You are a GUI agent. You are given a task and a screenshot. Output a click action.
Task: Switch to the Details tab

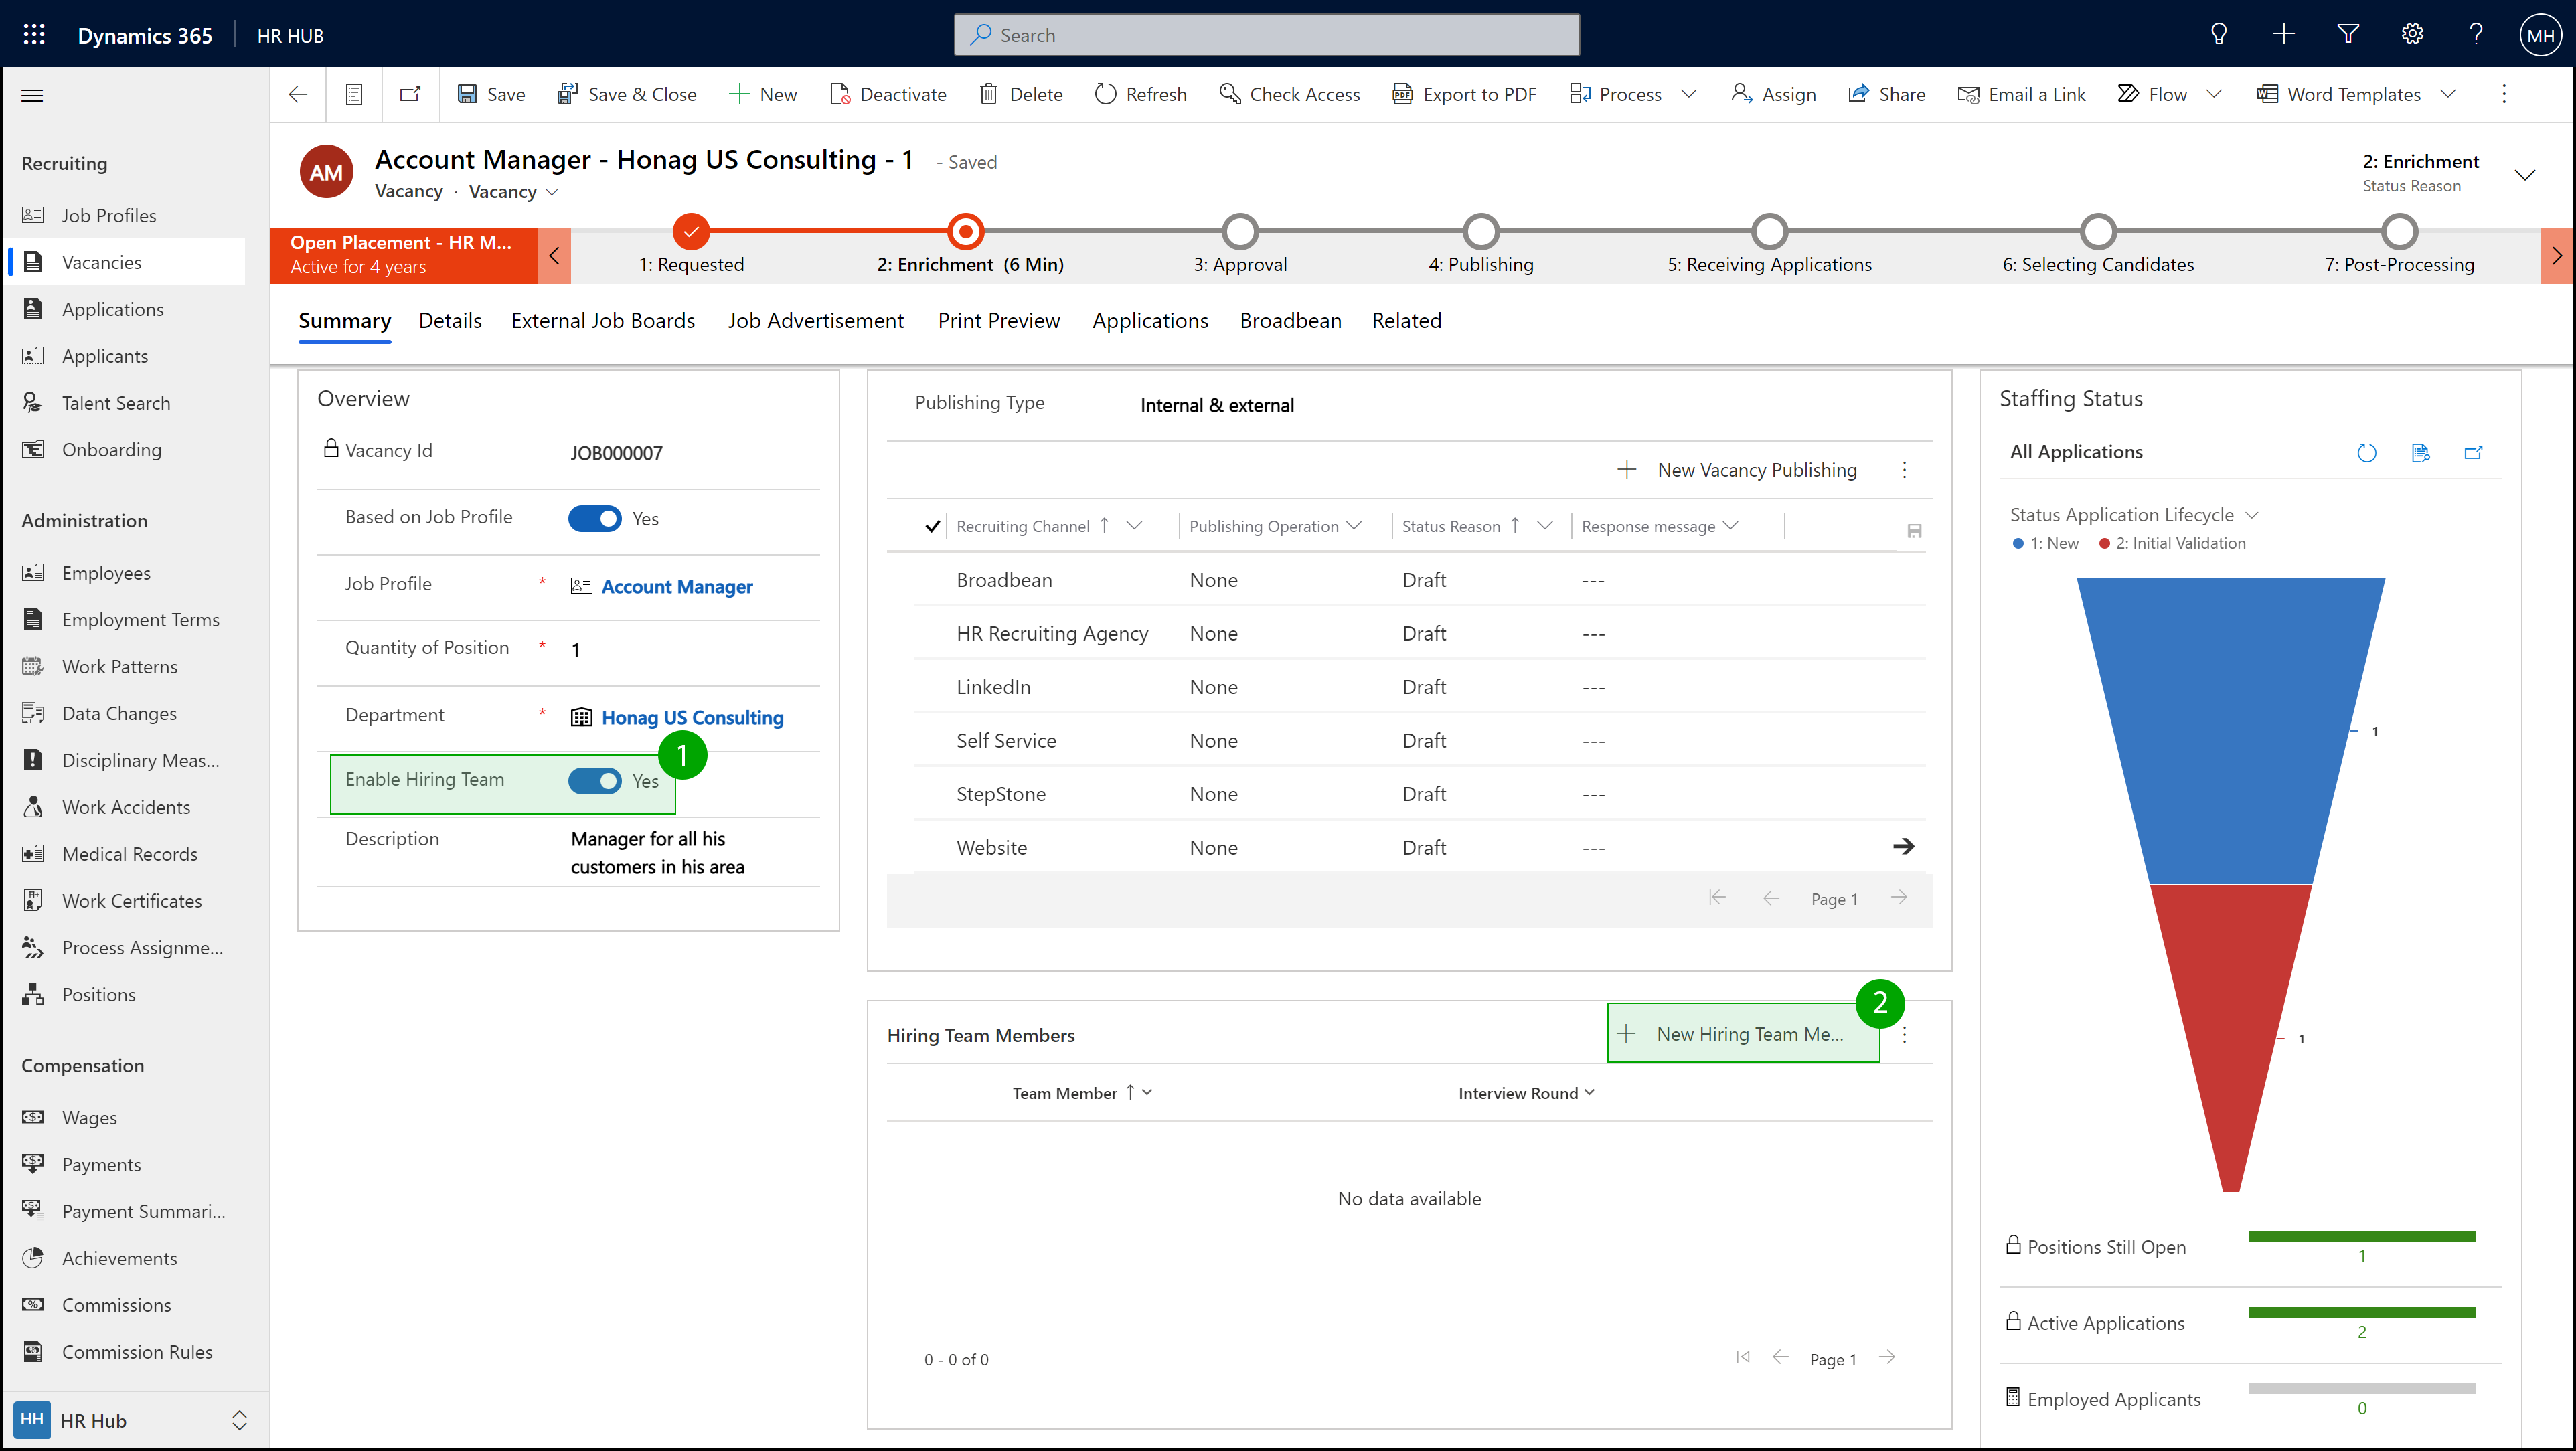pos(450,321)
